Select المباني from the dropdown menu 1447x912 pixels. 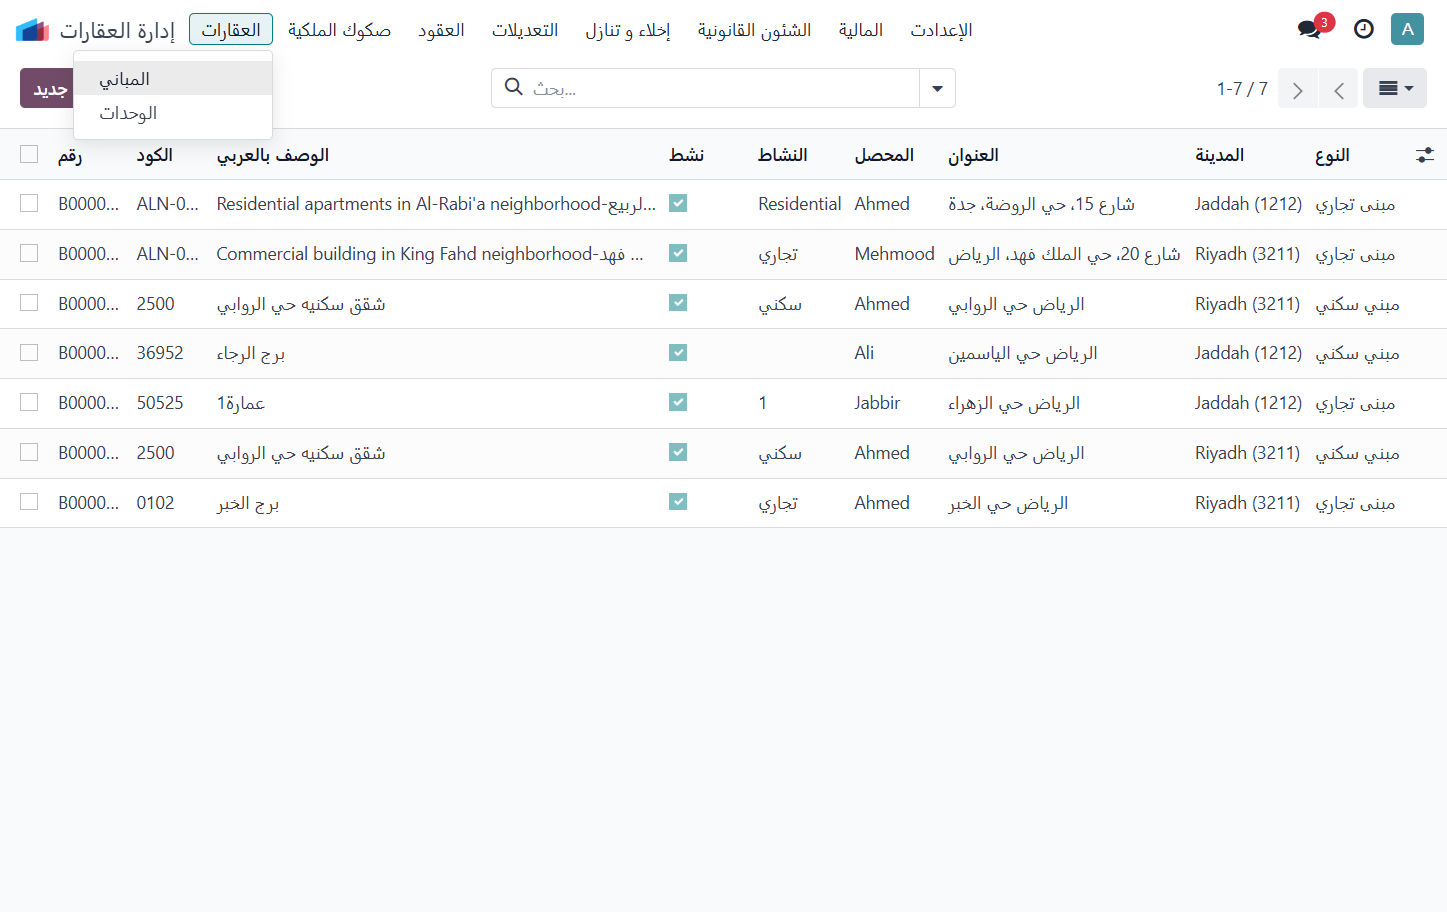pos(173,78)
